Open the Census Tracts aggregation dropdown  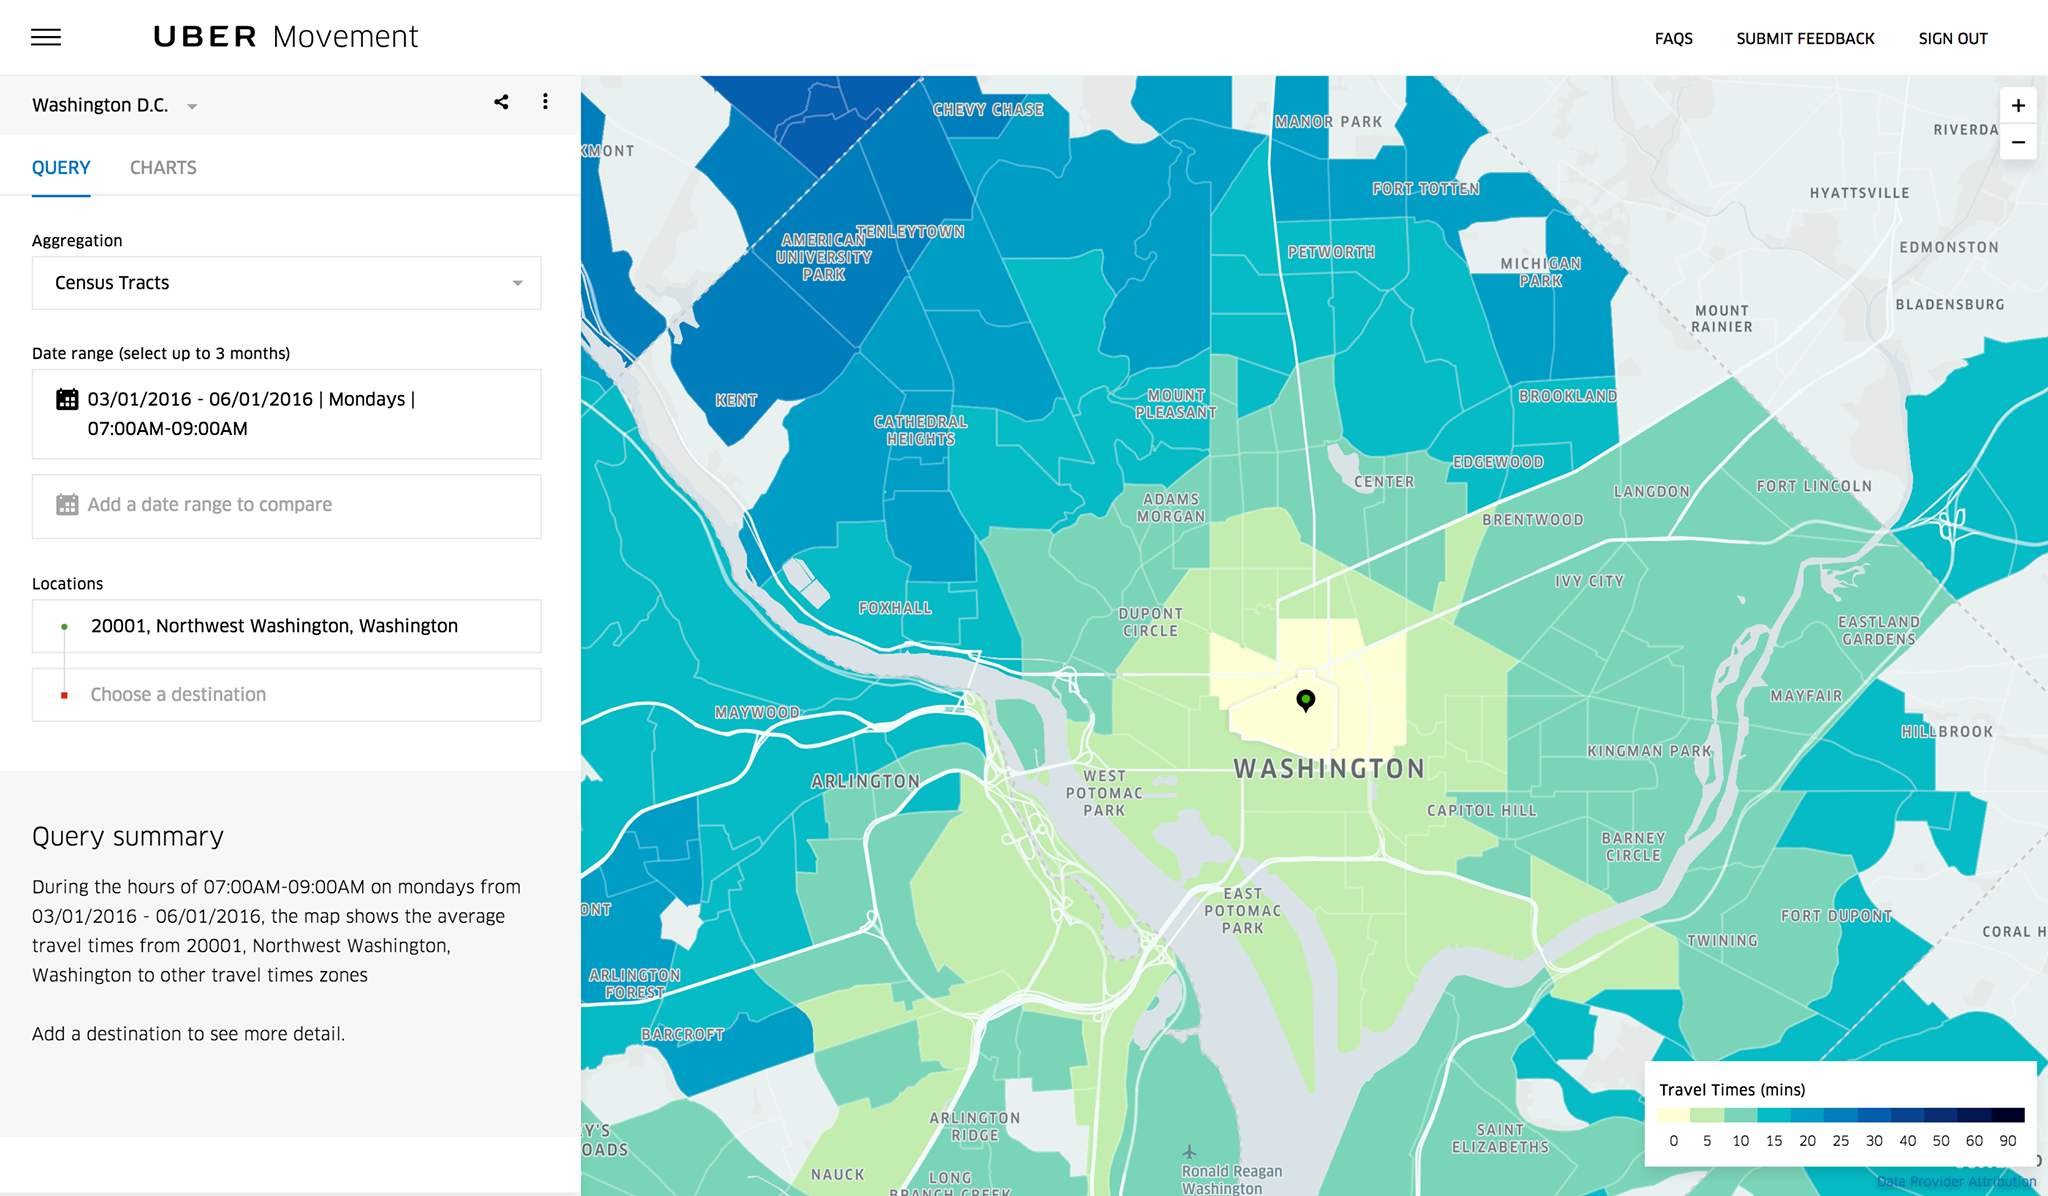[286, 283]
